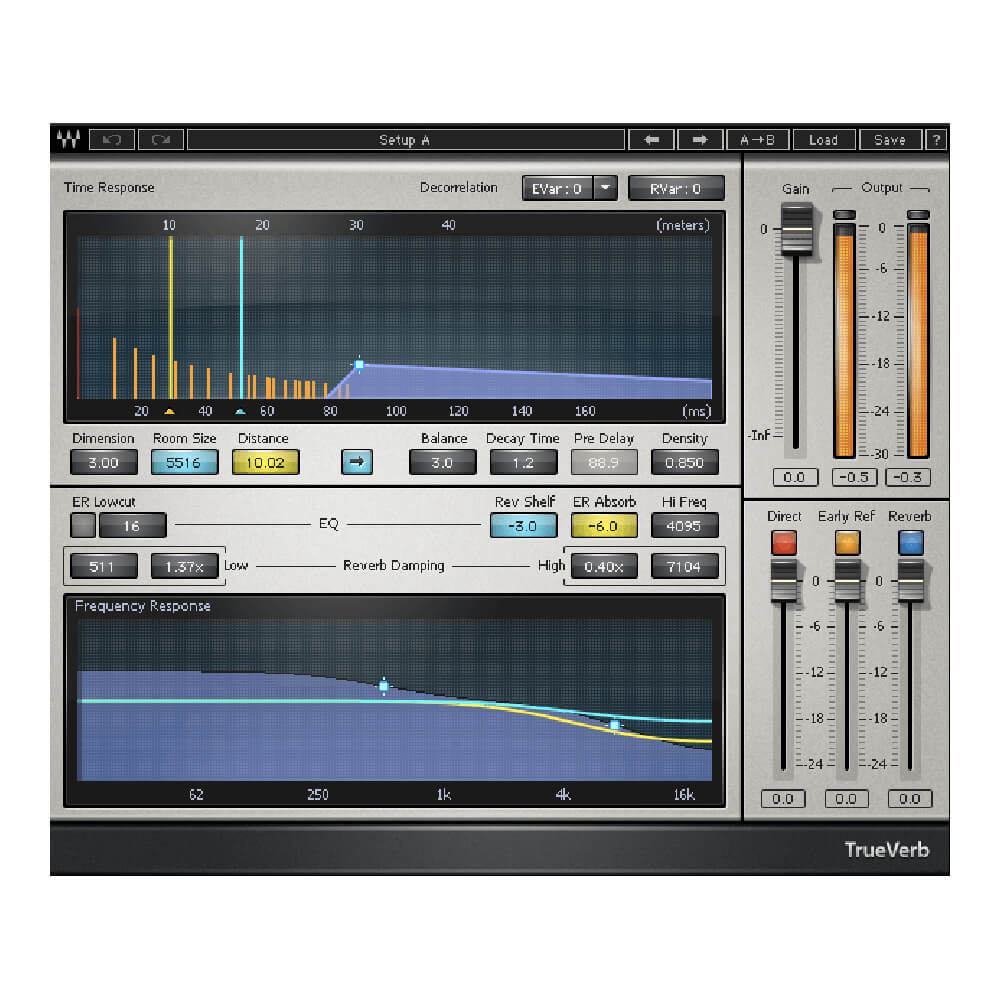Image resolution: width=1000 pixels, height=1000 pixels.
Task: Select the ER Absorb value -6.0
Action: [x=603, y=526]
